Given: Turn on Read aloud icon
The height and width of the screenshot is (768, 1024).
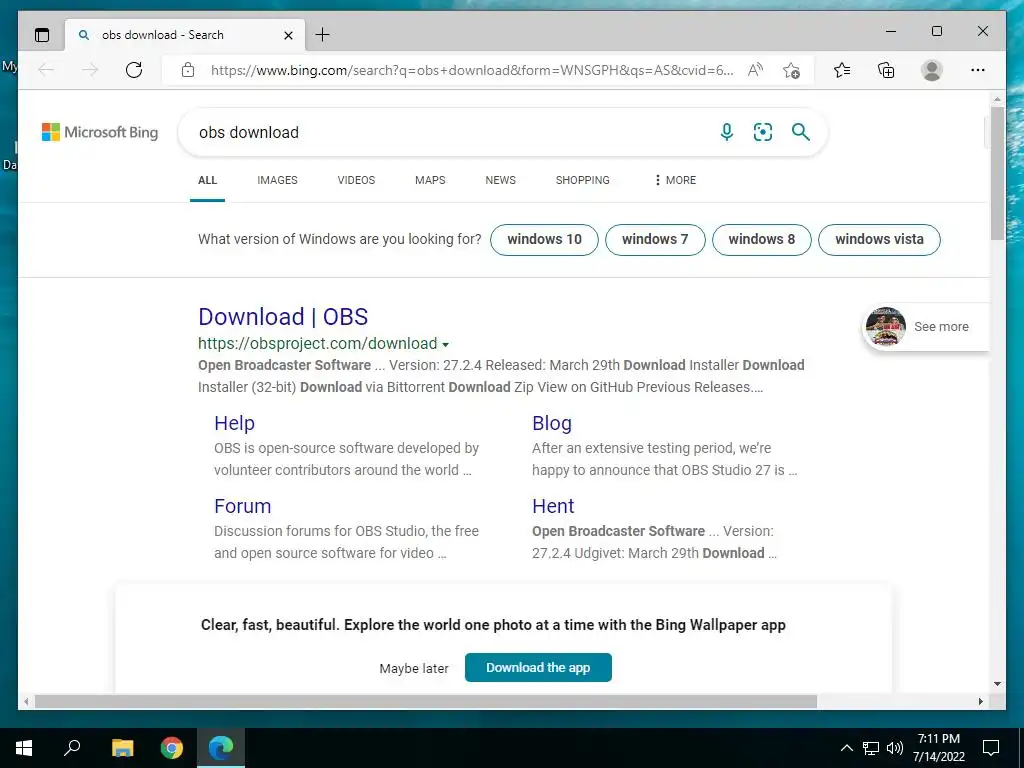Looking at the screenshot, I should [755, 70].
